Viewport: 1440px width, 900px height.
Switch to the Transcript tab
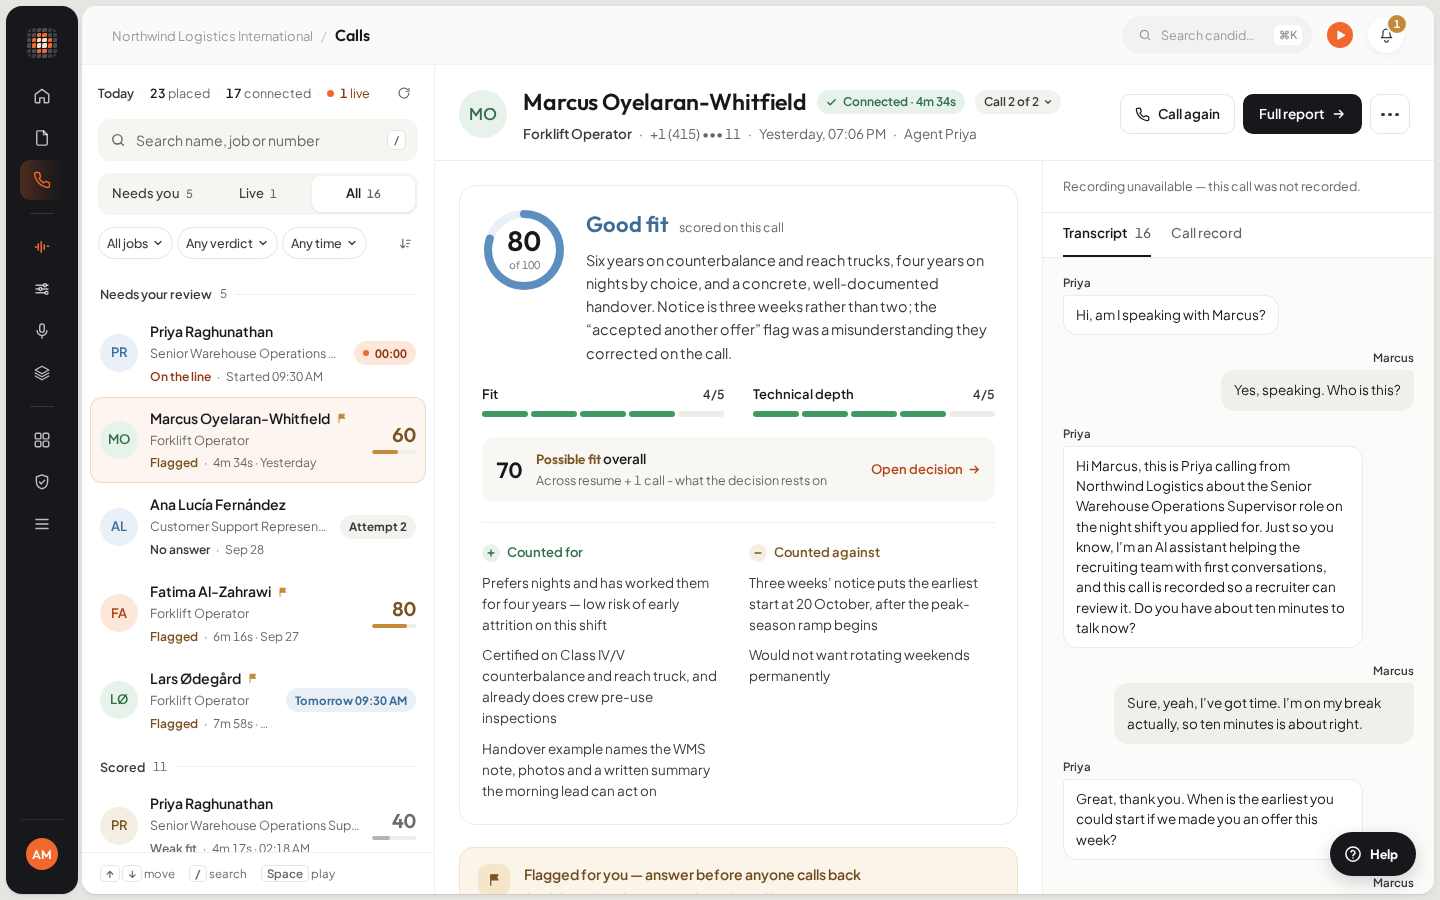1106,234
